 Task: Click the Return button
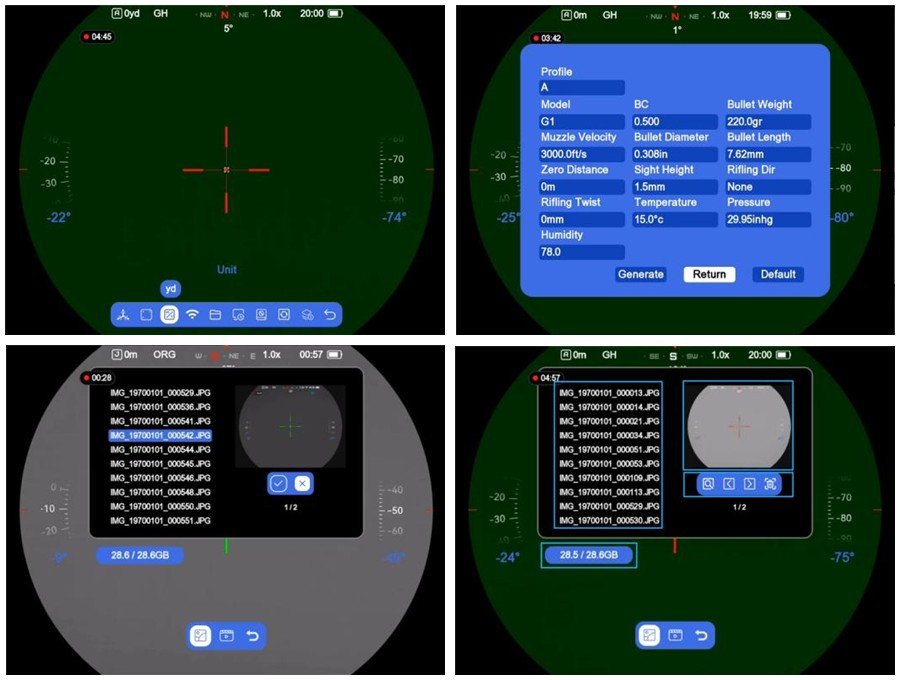click(x=709, y=274)
